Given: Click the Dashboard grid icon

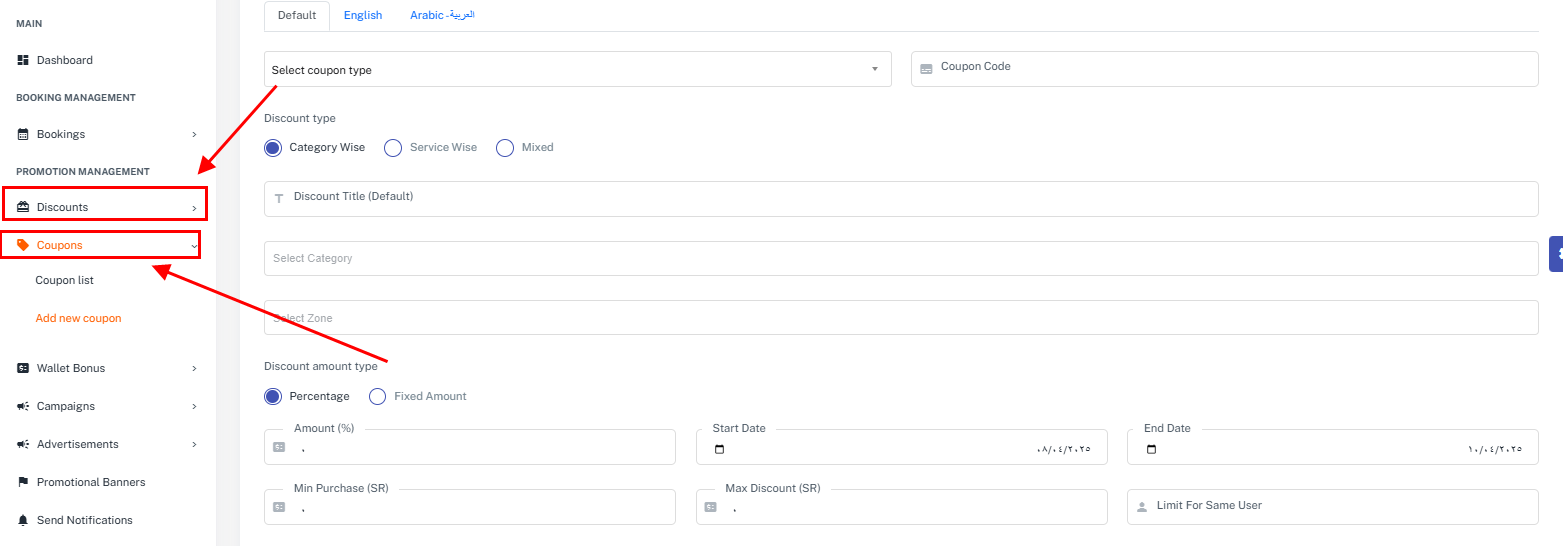Looking at the screenshot, I should click(x=23, y=60).
